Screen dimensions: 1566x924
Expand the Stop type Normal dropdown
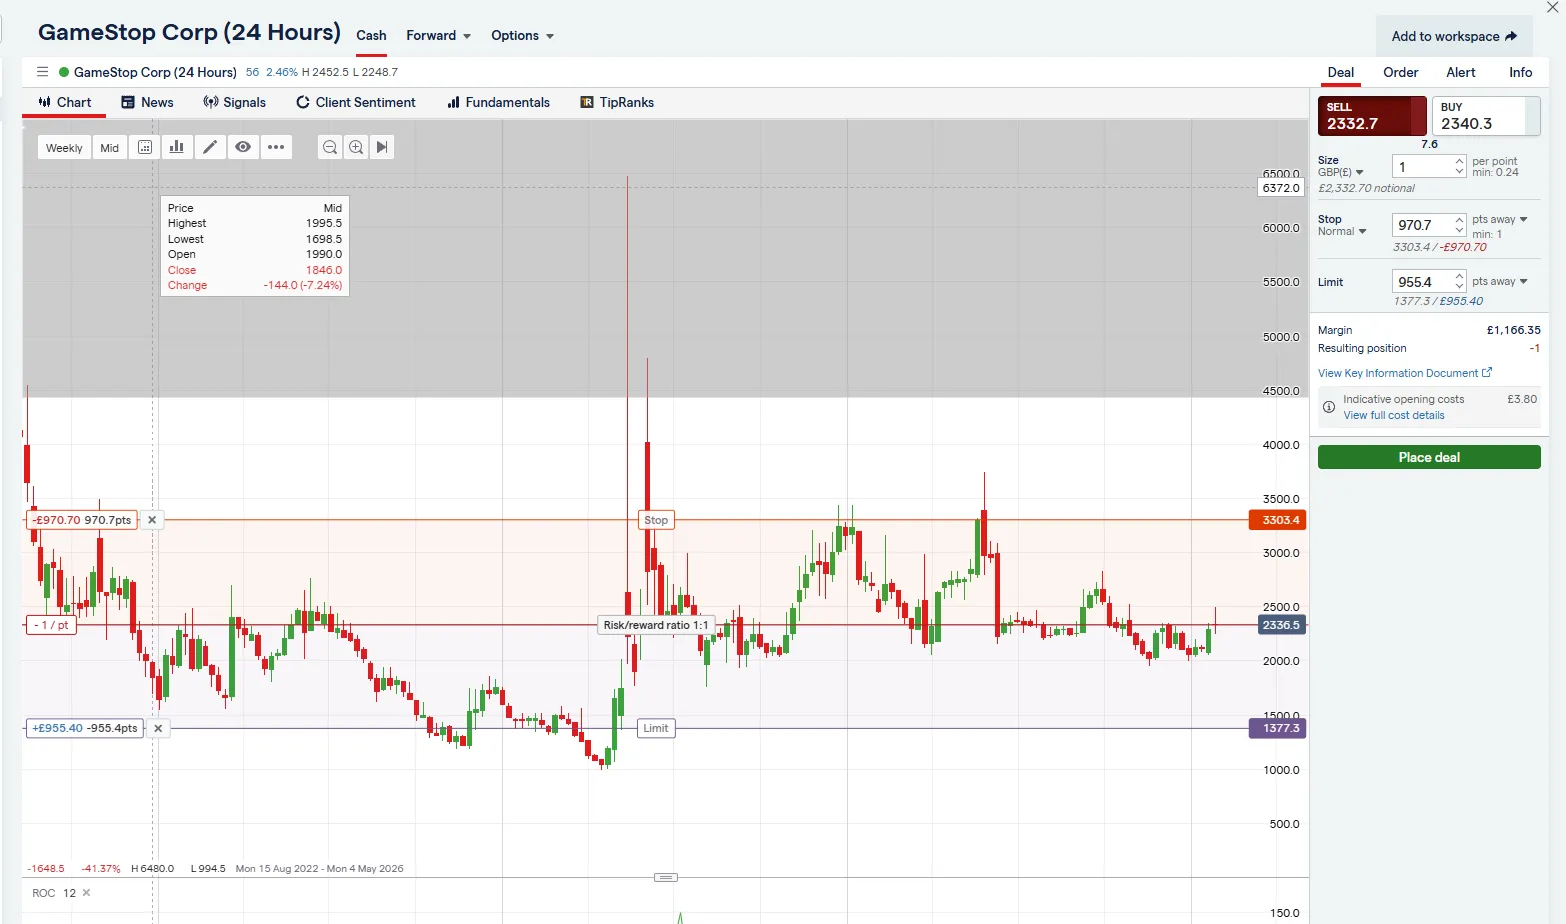pos(1342,232)
